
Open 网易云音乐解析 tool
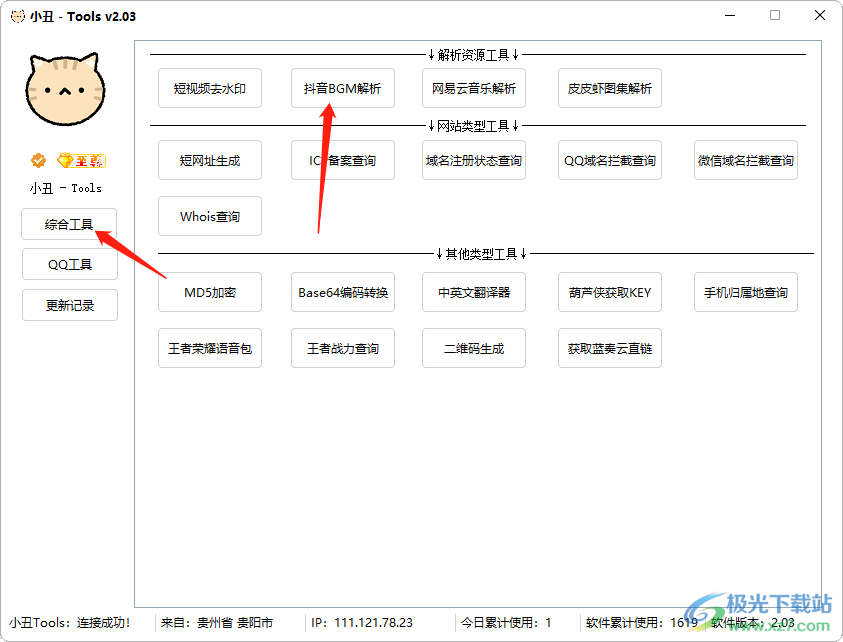click(x=474, y=88)
